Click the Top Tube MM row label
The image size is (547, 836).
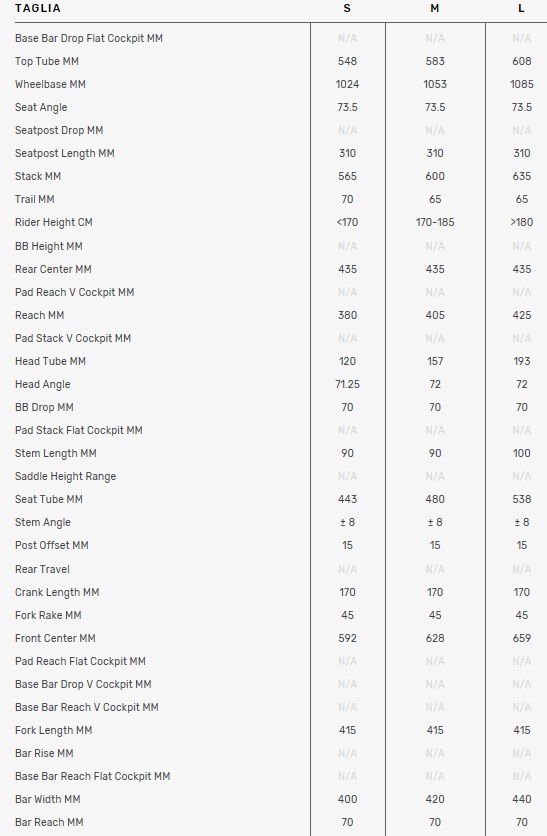click(x=47, y=61)
